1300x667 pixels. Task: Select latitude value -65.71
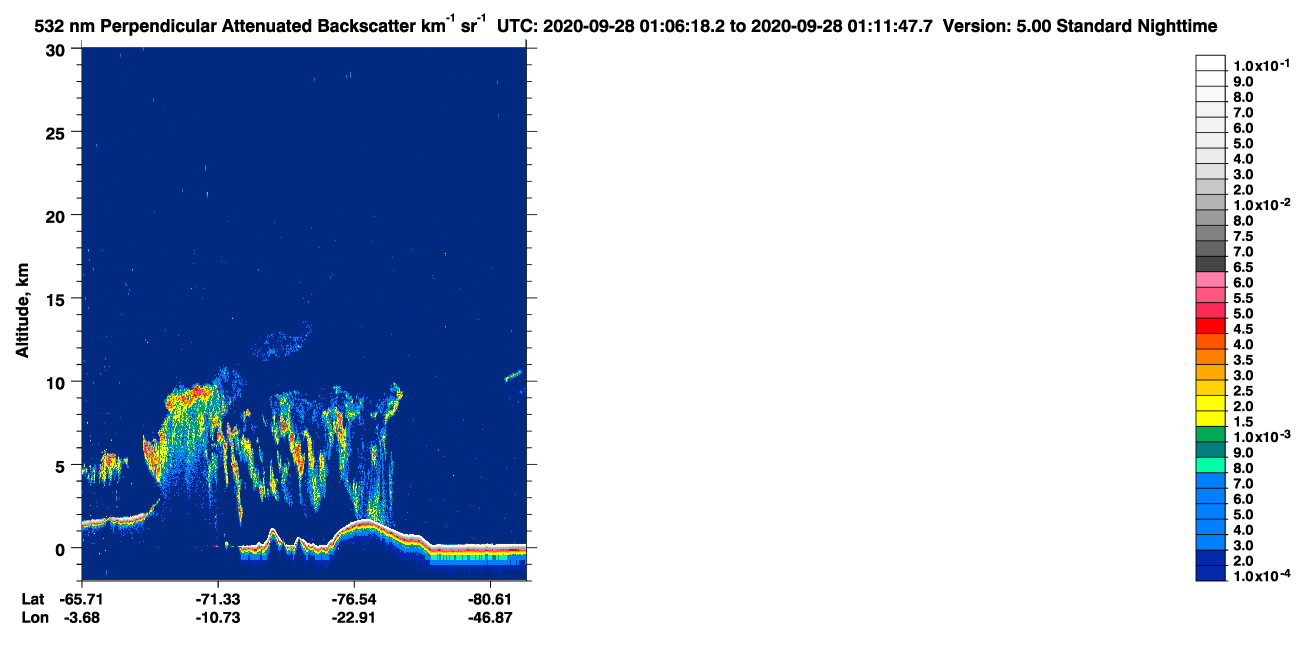[82, 598]
